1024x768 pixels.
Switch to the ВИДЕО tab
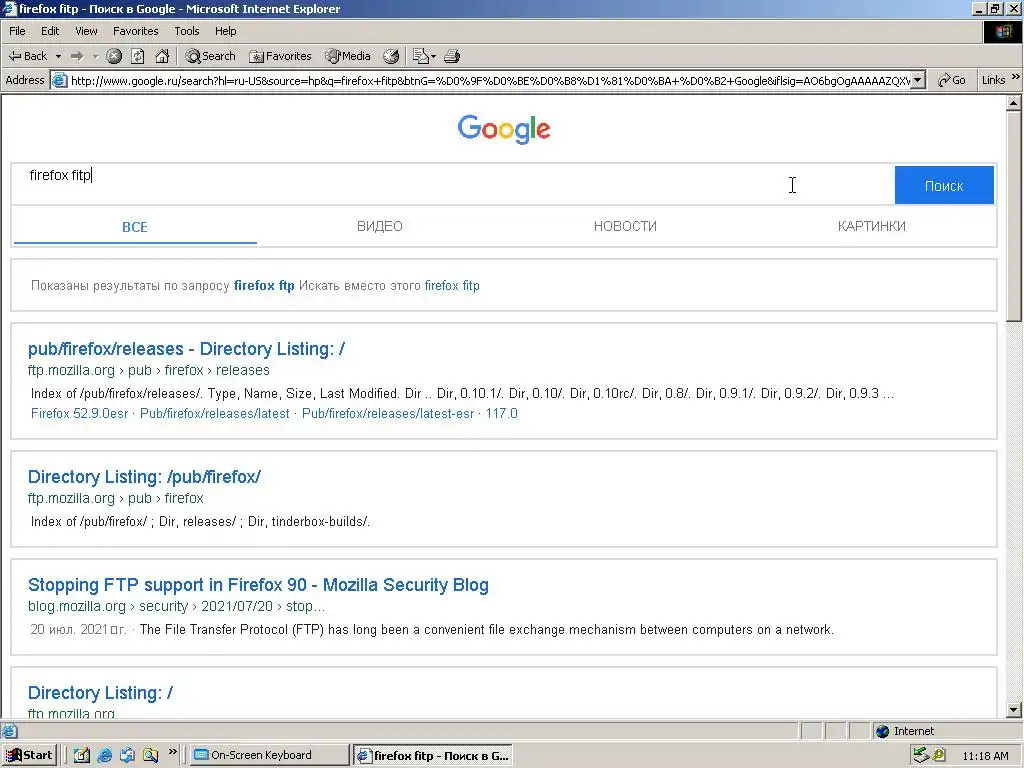[379, 226]
